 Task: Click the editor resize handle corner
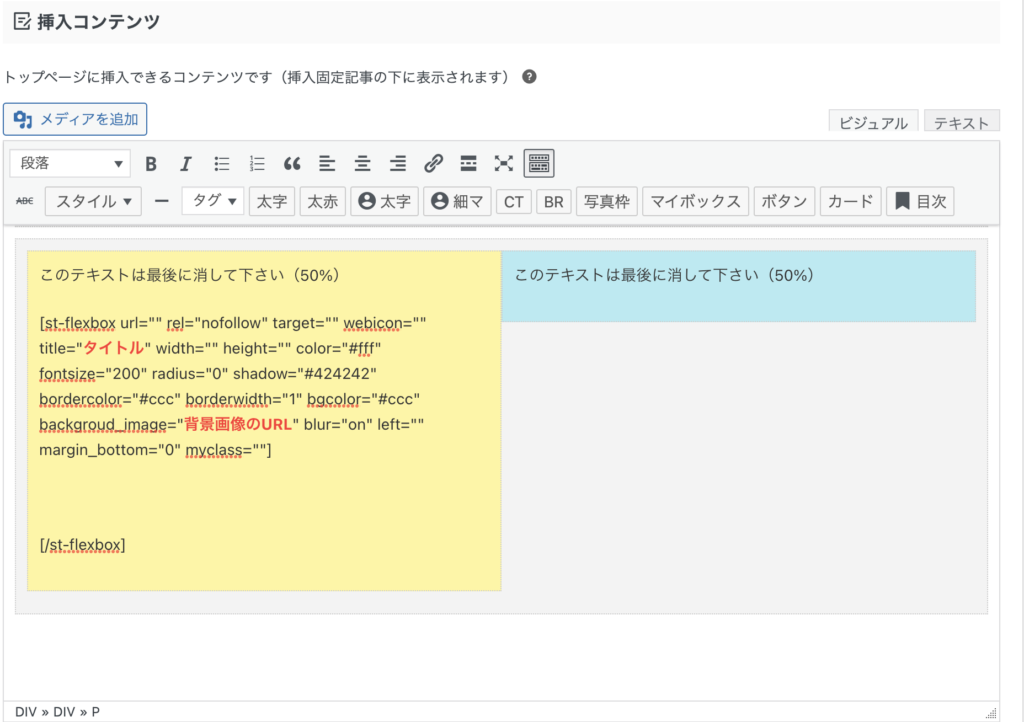(x=991, y=713)
